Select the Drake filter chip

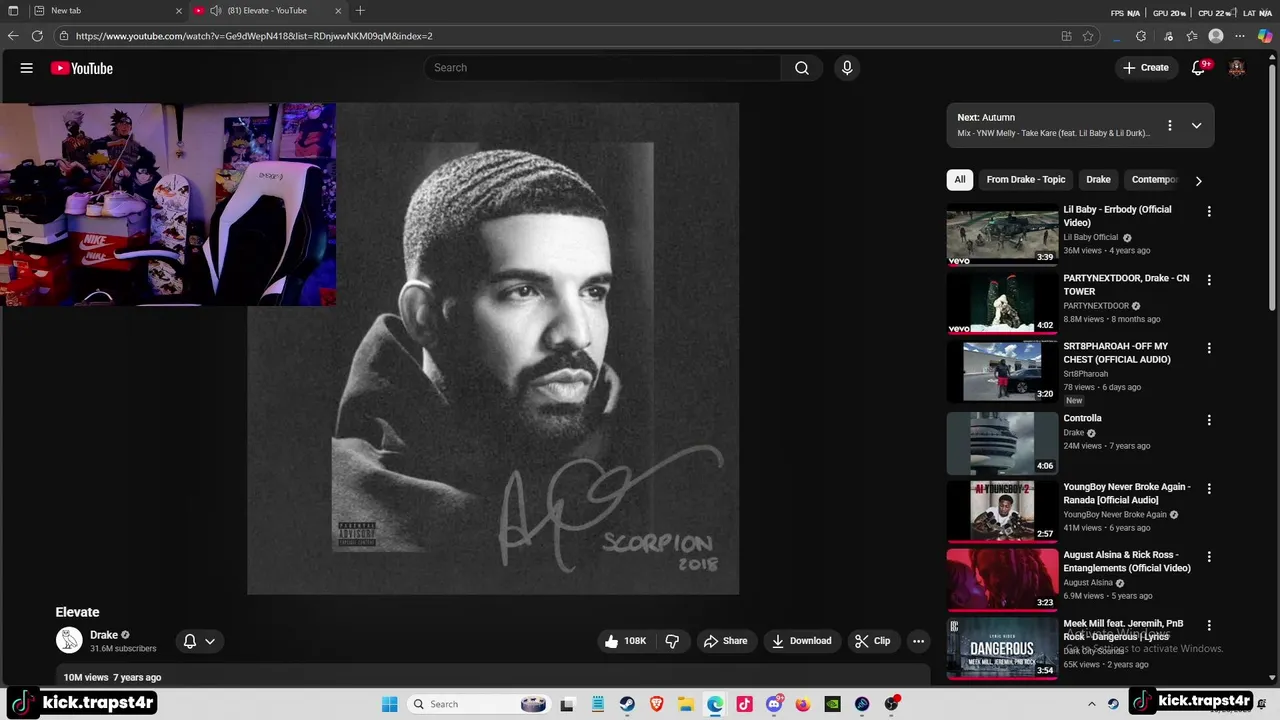pyautogui.click(x=1098, y=180)
